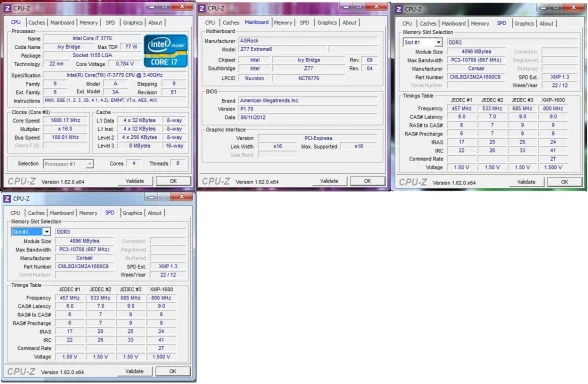Click the part number field in Slot #1 window
This screenshot has height=384, width=588.
[476, 77]
